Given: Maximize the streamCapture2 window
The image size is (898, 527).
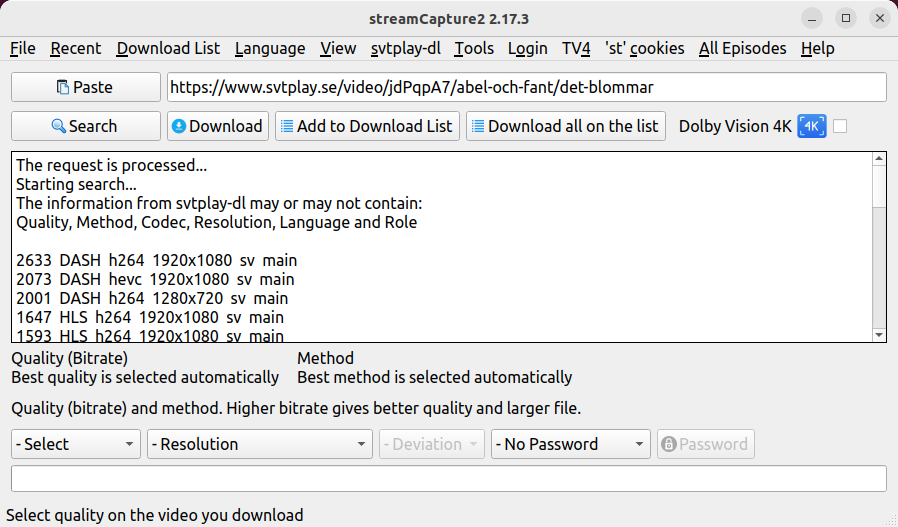Looking at the screenshot, I should click(x=846, y=18).
